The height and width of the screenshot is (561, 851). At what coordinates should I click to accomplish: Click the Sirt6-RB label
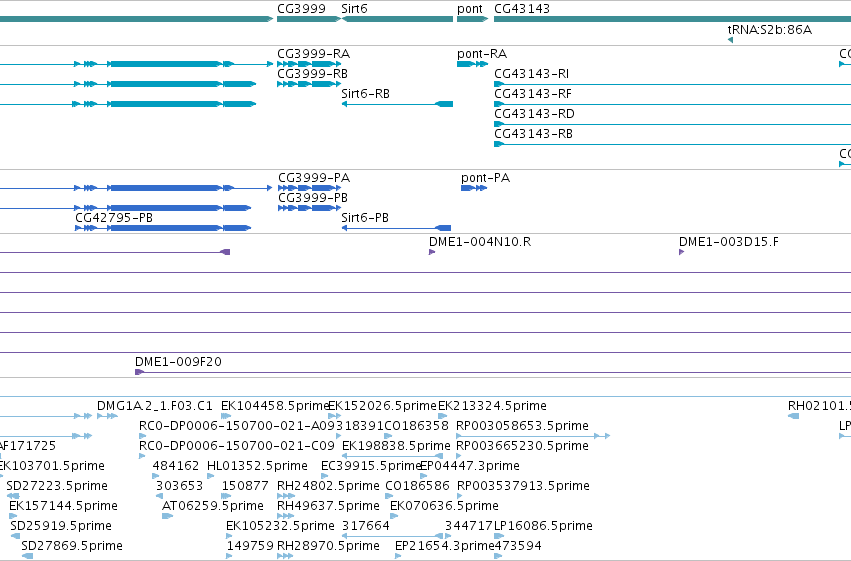[365, 94]
